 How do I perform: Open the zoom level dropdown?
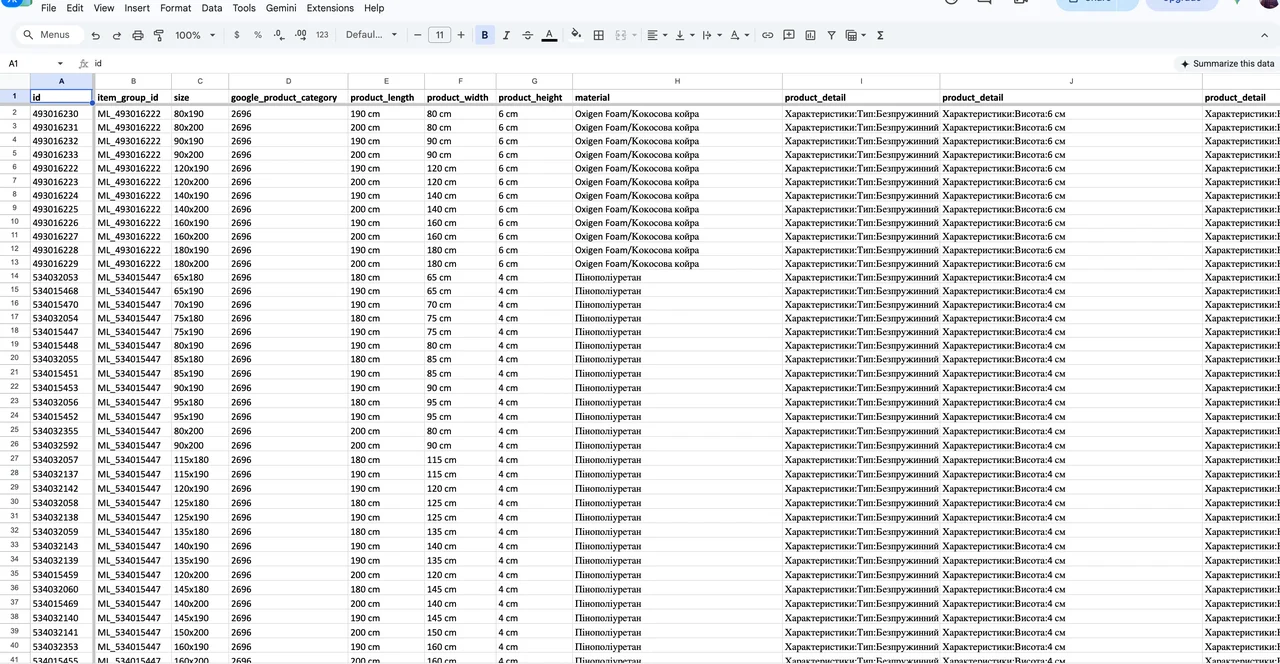[195, 35]
